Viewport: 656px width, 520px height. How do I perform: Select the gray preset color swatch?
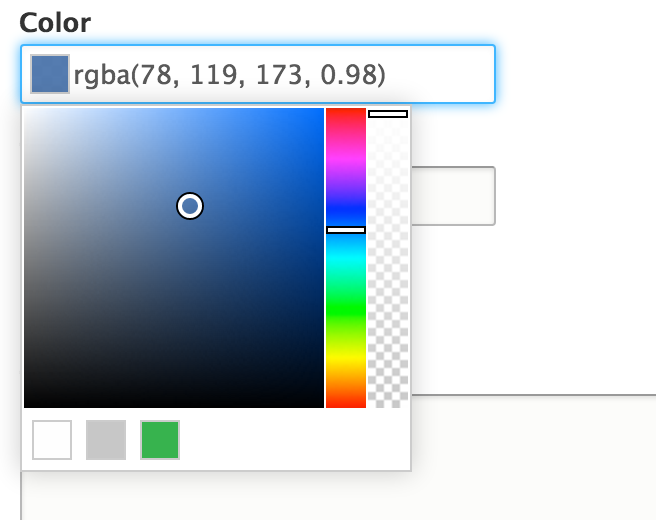[106, 440]
